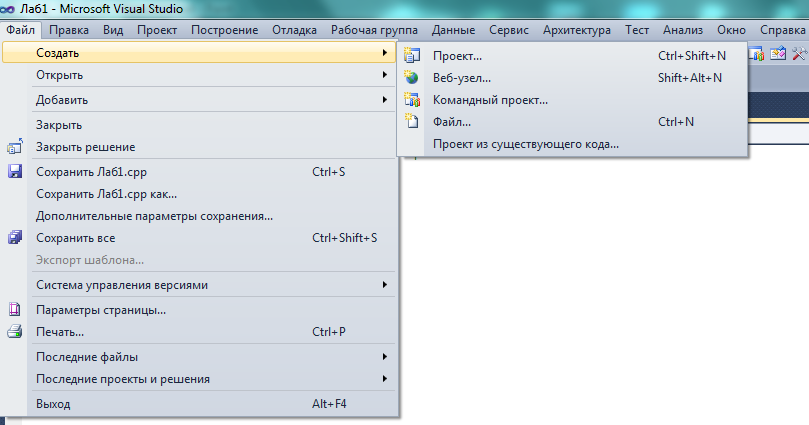Image resolution: width=809 pixels, height=425 pixels.
Task: Open the Проект menu in menu bar
Action: pyautogui.click(x=157, y=30)
